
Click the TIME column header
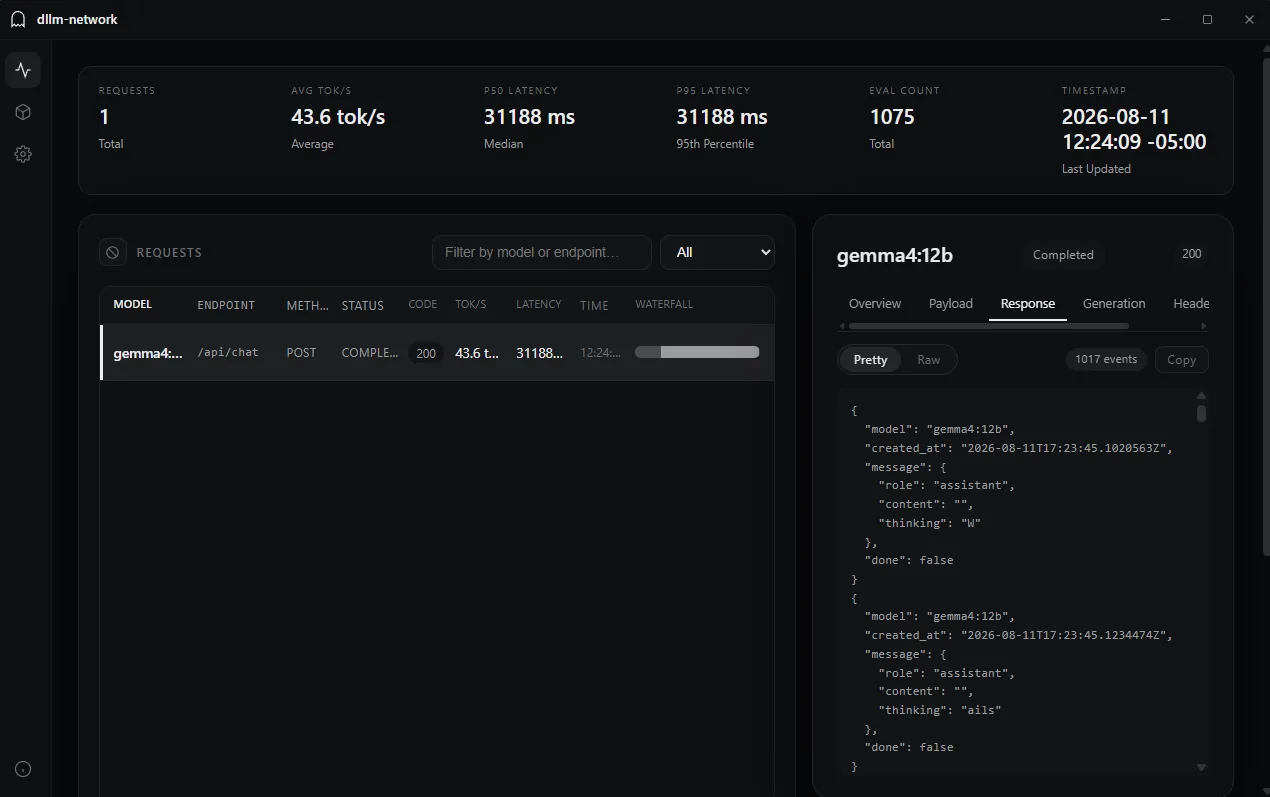click(x=594, y=306)
